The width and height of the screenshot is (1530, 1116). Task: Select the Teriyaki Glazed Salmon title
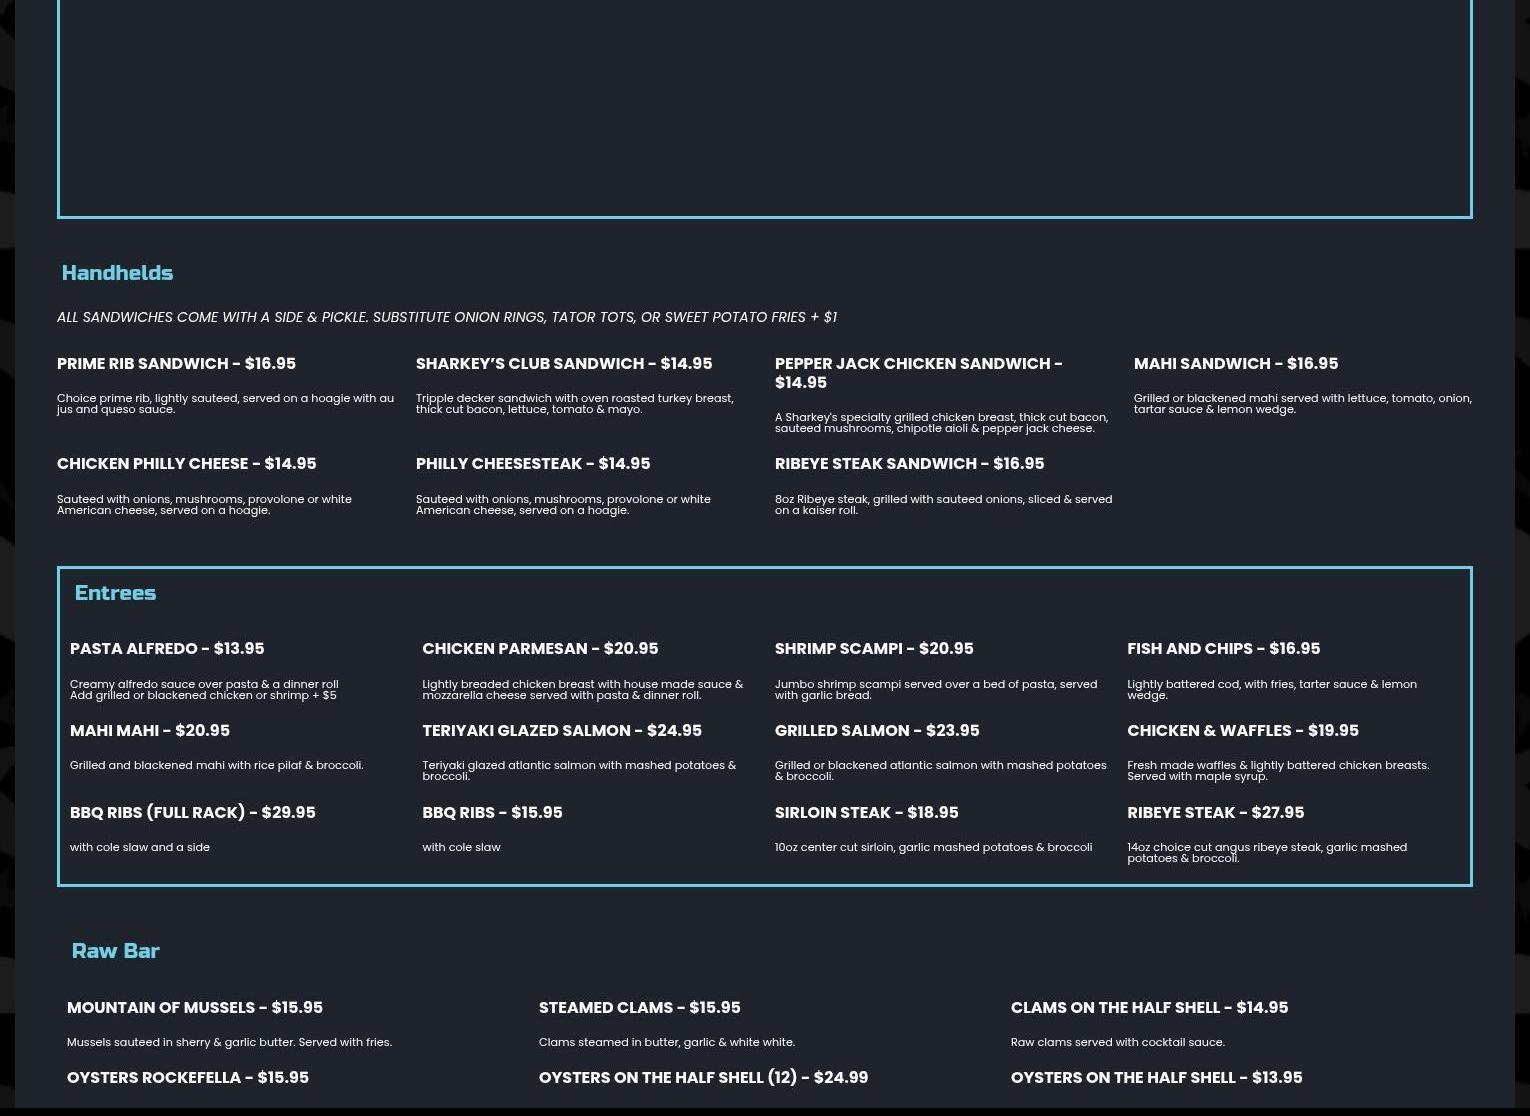(x=561, y=731)
